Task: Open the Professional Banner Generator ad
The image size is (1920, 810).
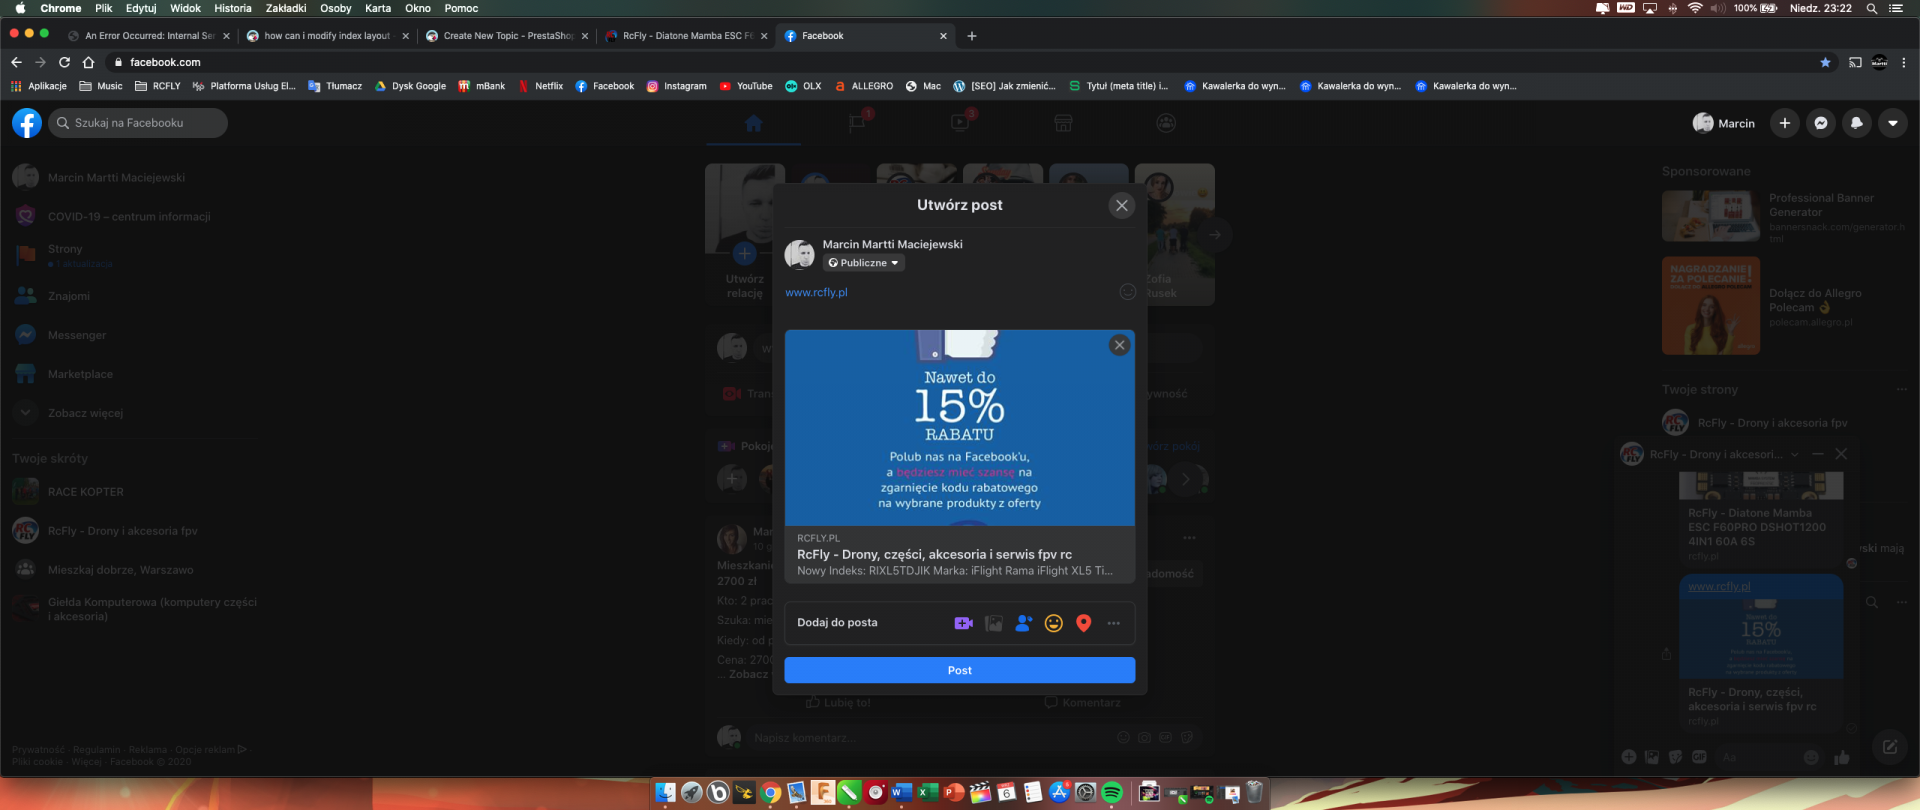Action: 1785,217
